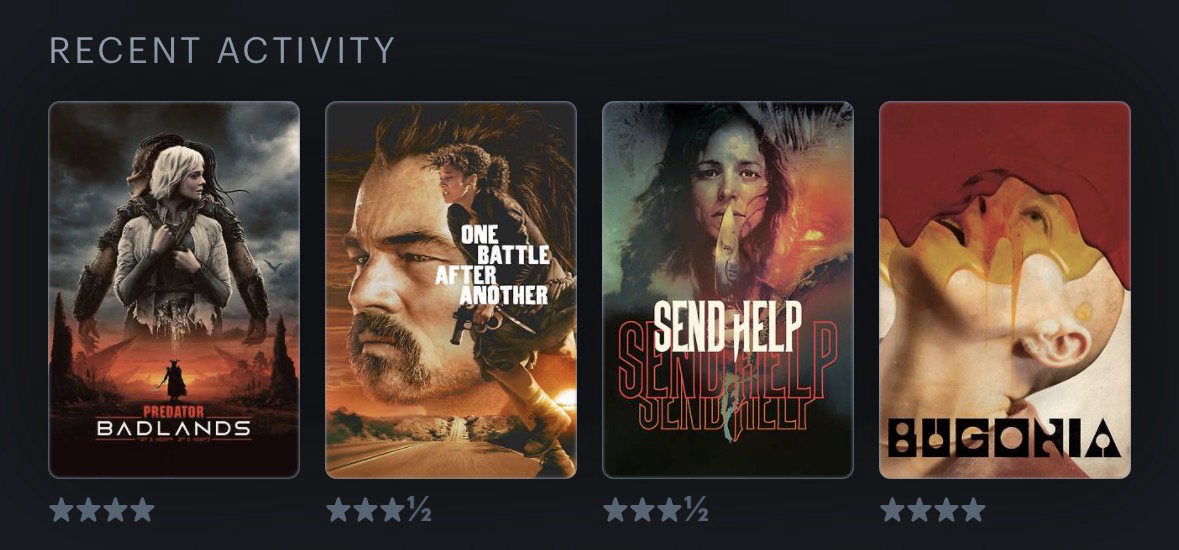Click the second star beneath Send Help

pyautogui.click(x=642, y=509)
